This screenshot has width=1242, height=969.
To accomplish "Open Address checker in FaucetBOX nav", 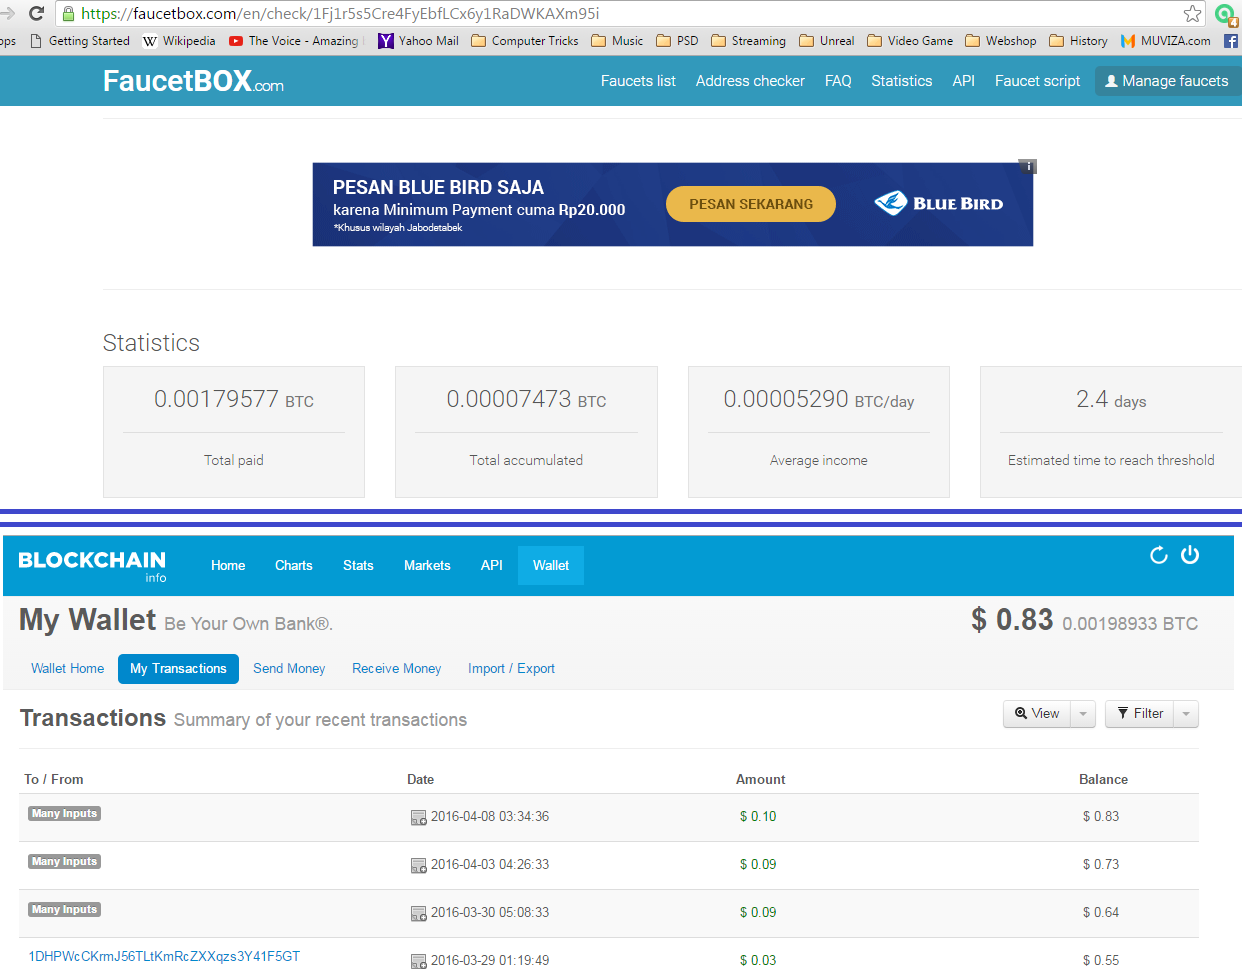I will pyautogui.click(x=750, y=81).
